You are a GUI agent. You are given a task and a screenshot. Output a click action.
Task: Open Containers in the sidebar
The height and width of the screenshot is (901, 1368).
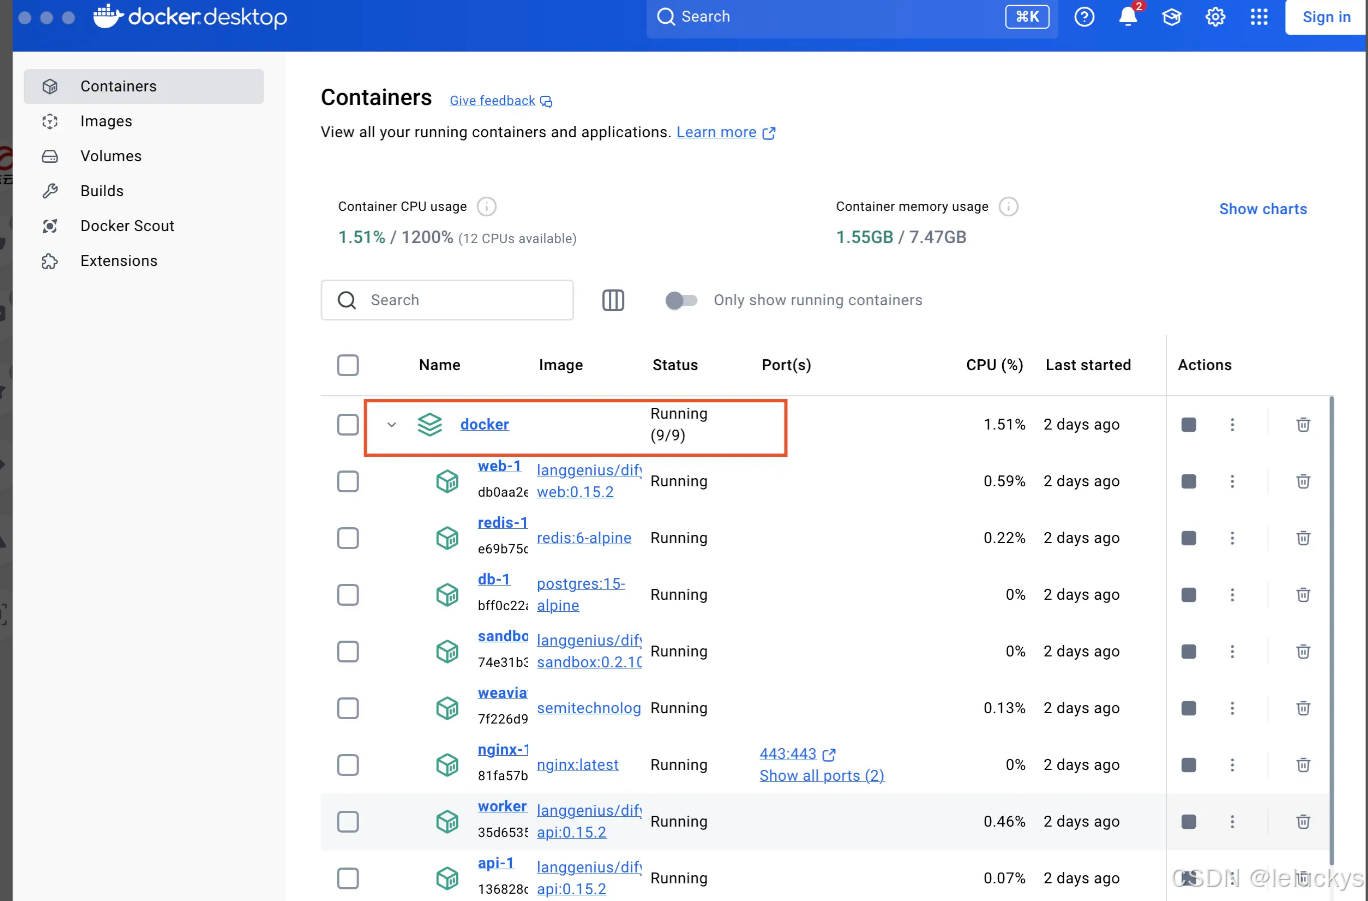[x=144, y=86]
